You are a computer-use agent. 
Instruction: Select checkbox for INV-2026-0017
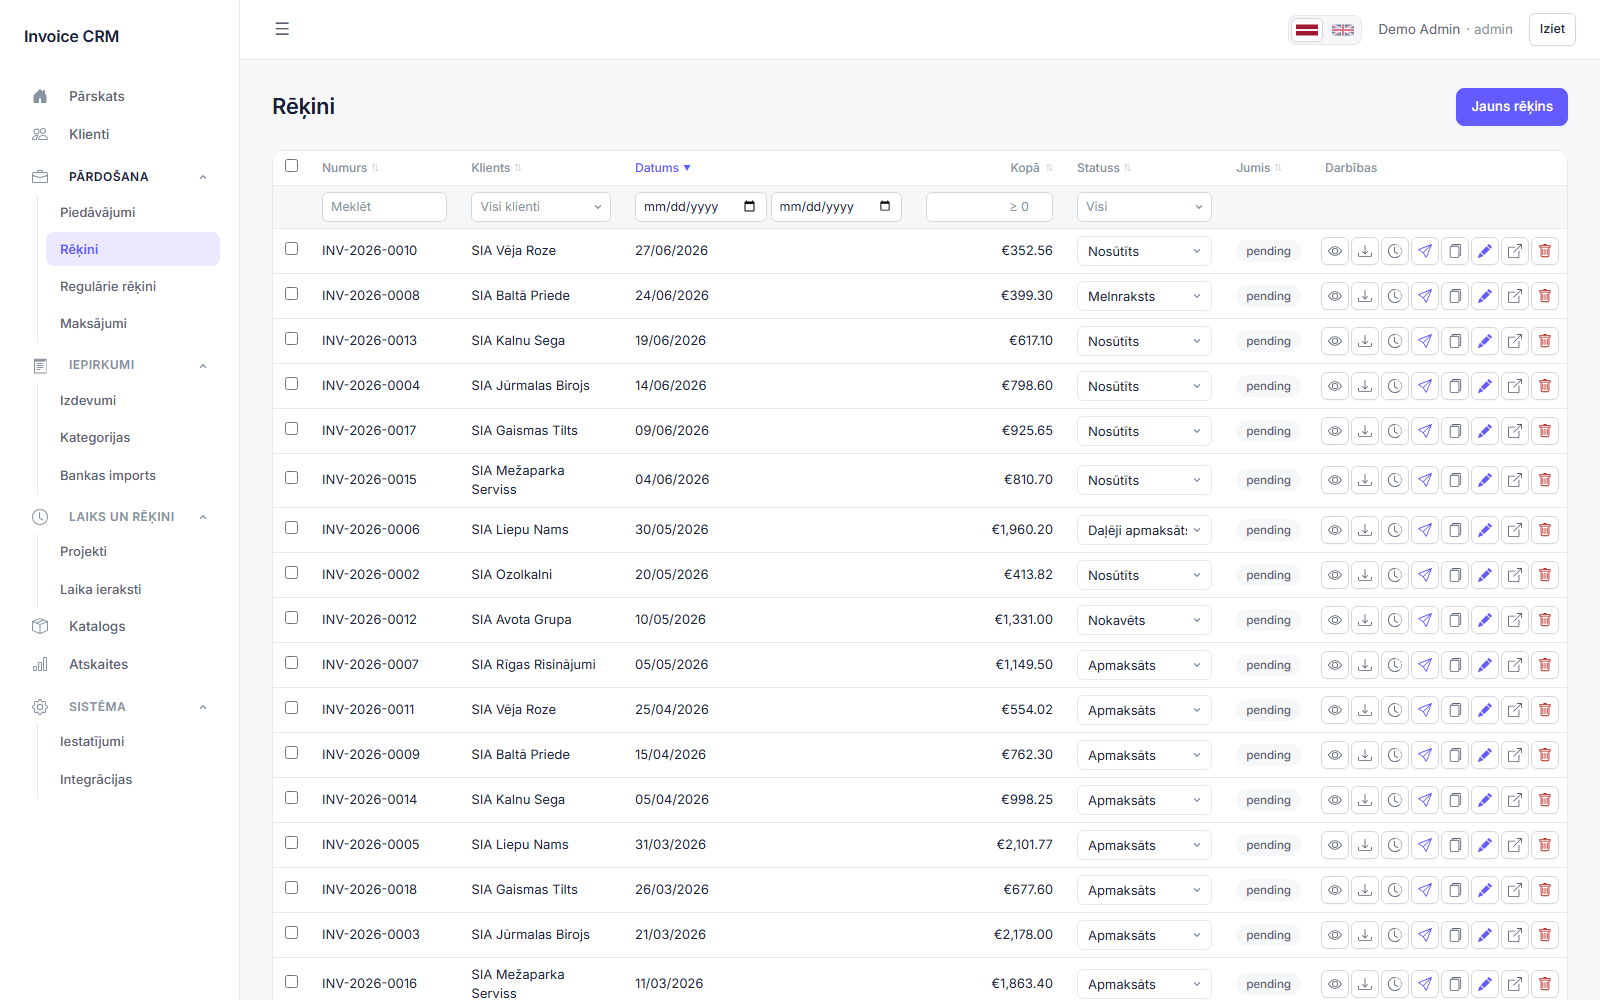[291, 429]
